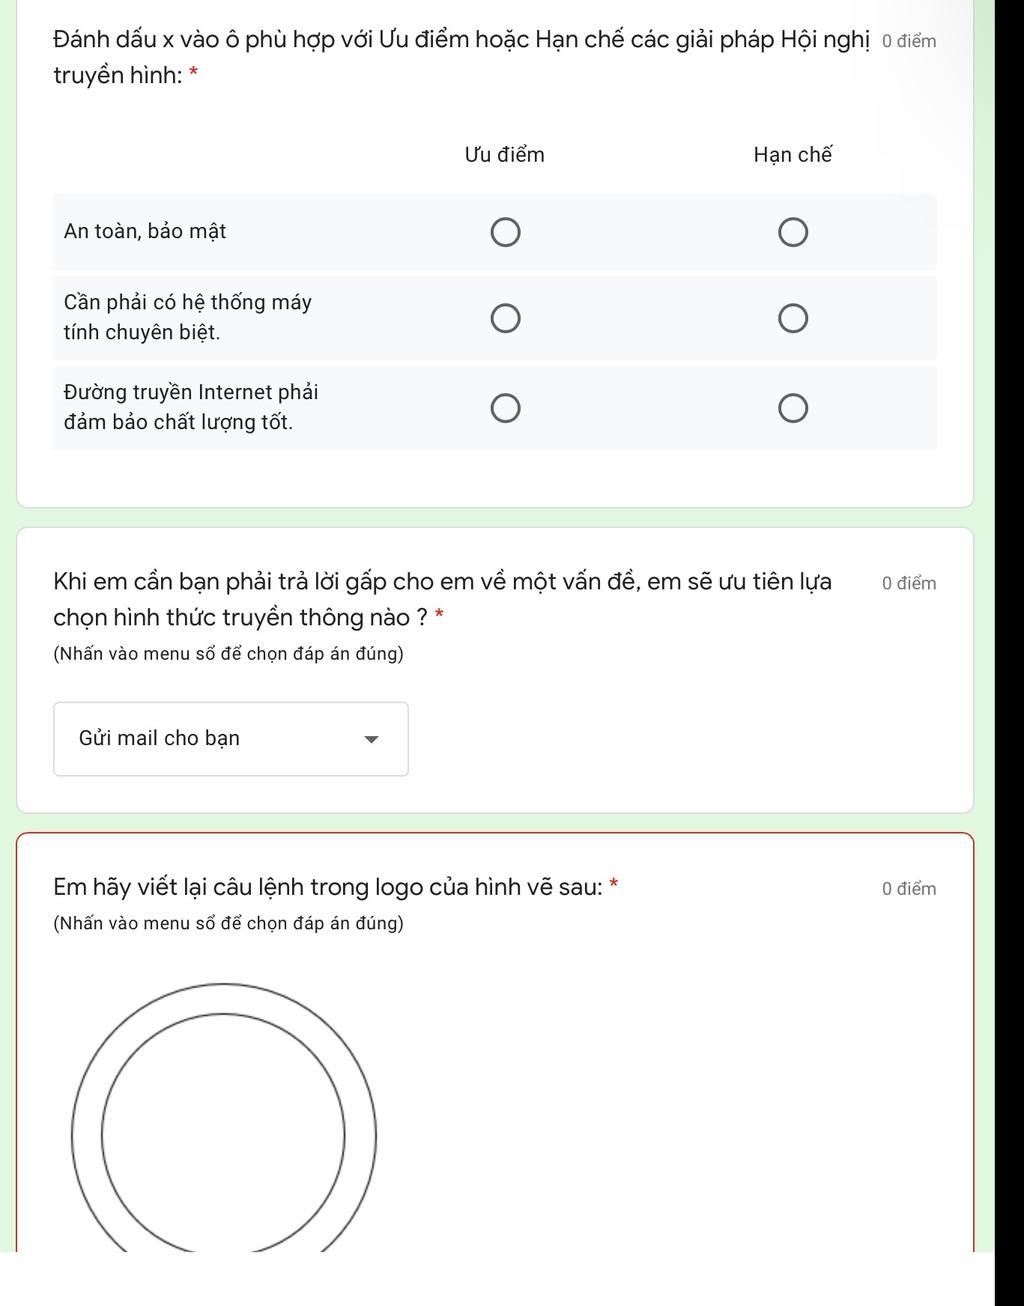This screenshot has height=1306, width=1024.
Task: Click the 'An toàn, bảo mật' row label
Action: pyautogui.click(x=145, y=231)
